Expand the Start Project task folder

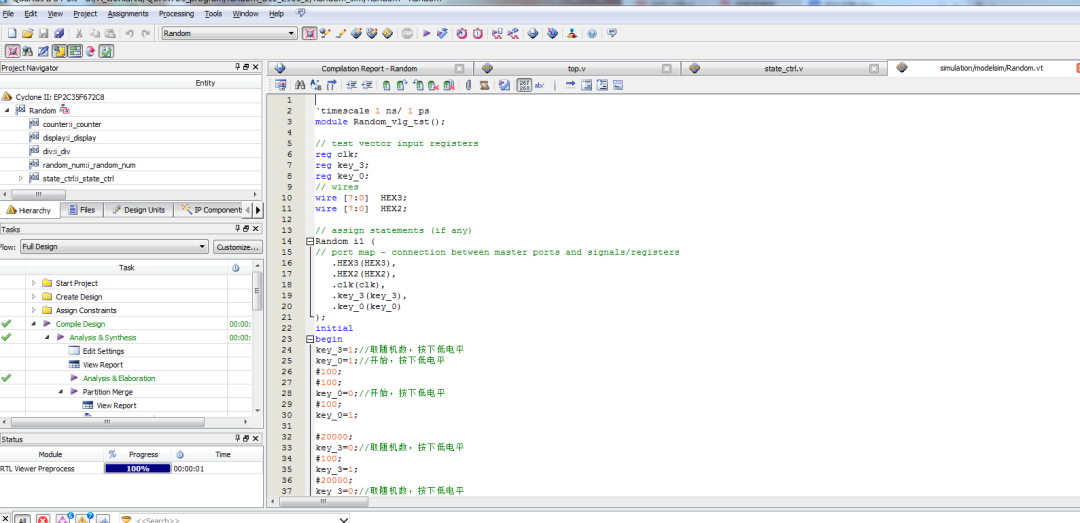point(33,283)
